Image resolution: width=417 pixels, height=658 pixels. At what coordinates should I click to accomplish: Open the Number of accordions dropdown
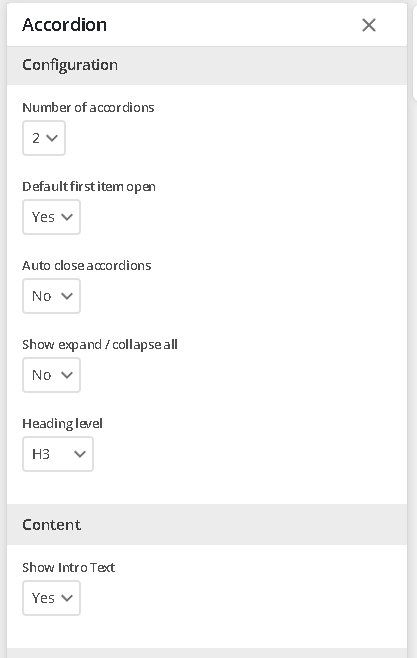[44, 138]
